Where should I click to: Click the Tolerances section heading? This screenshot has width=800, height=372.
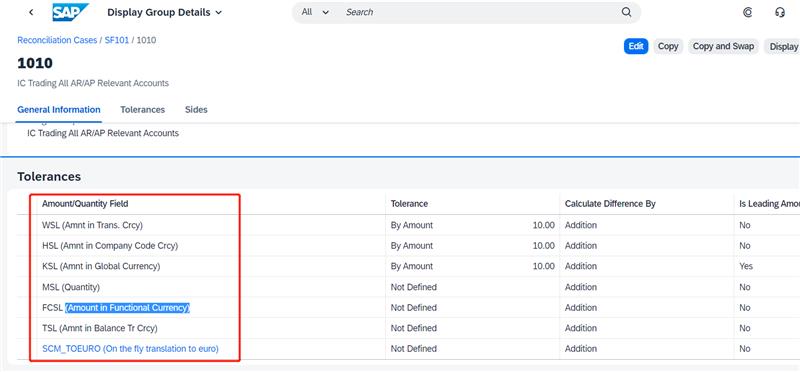(x=49, y=177)
